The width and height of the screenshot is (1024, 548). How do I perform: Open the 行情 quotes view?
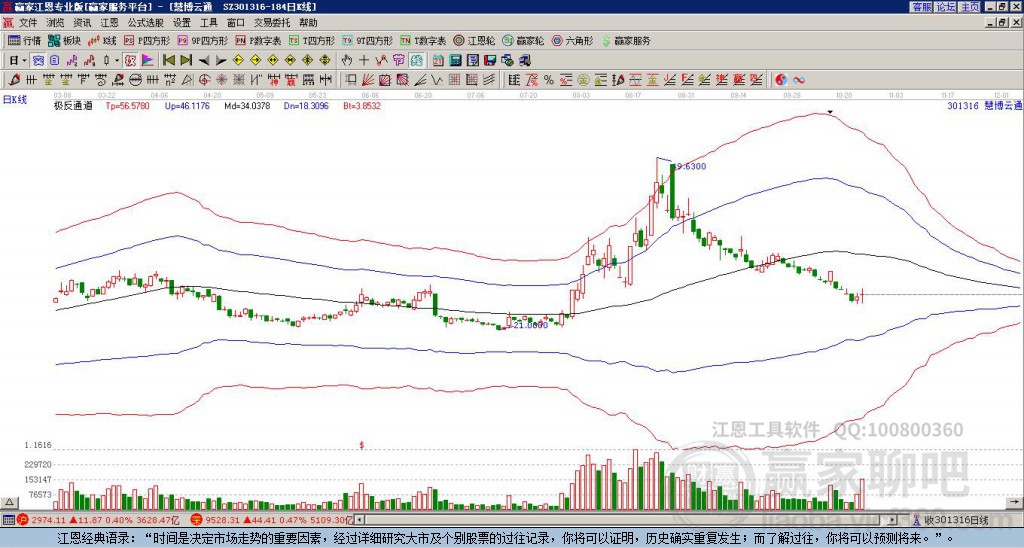[25, 40]
